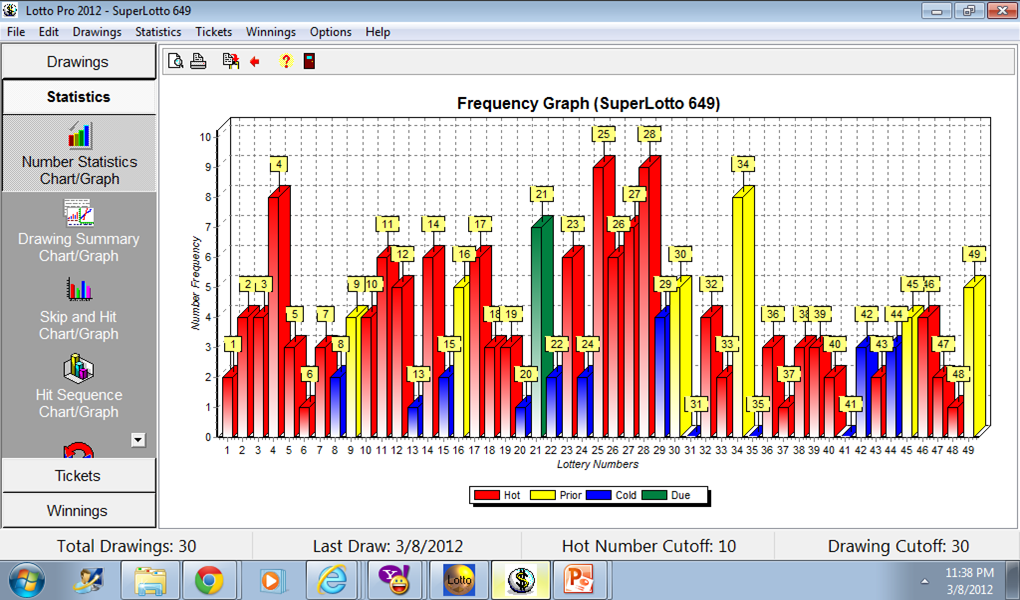Click the green Due legend swatch

coord(654,495)
